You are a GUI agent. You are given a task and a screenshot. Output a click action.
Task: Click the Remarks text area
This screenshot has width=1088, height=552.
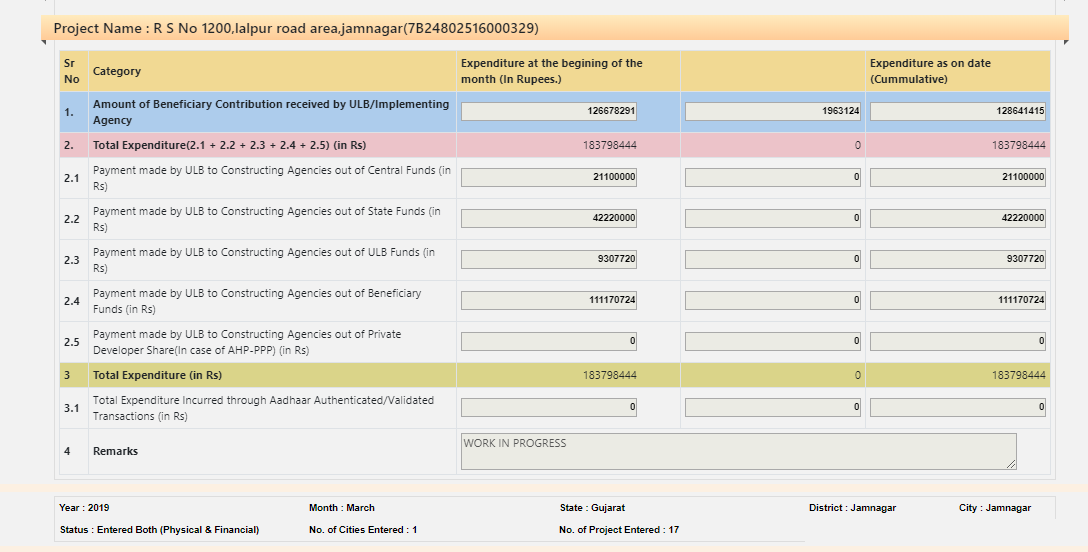[x=736, y=451]
